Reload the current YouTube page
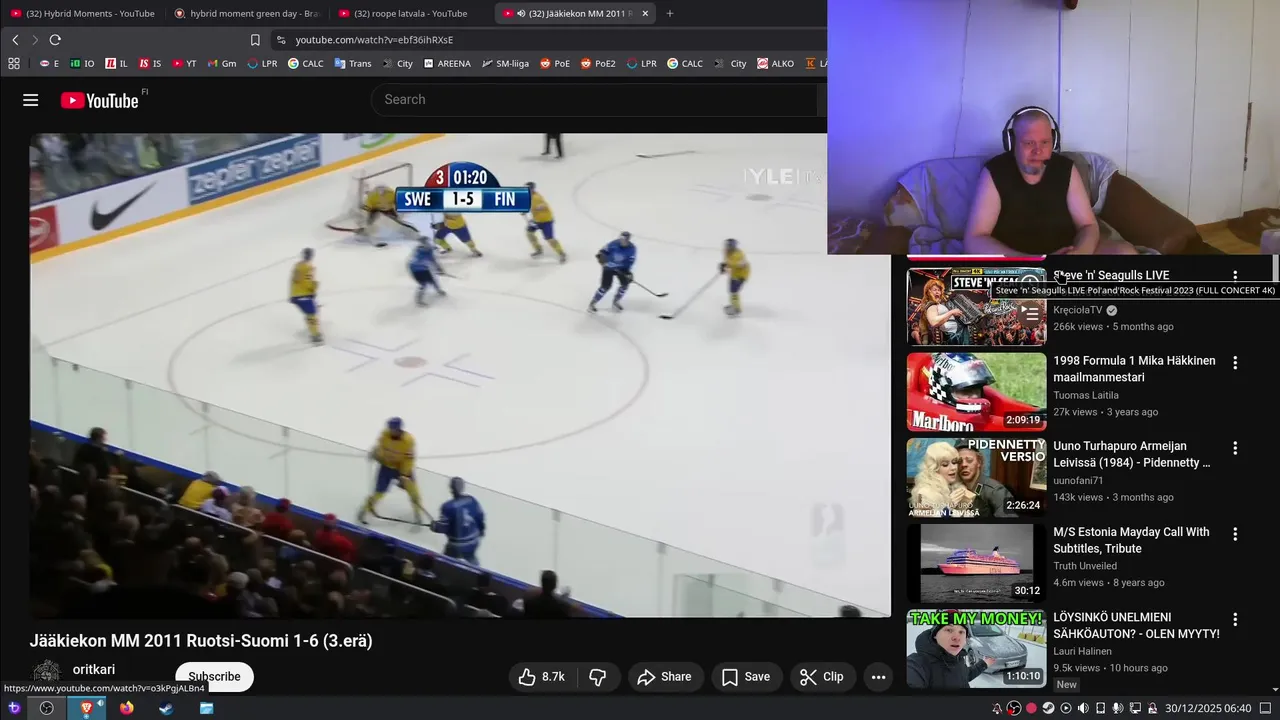Screen dimensions: 1280x720 (55, 40)
